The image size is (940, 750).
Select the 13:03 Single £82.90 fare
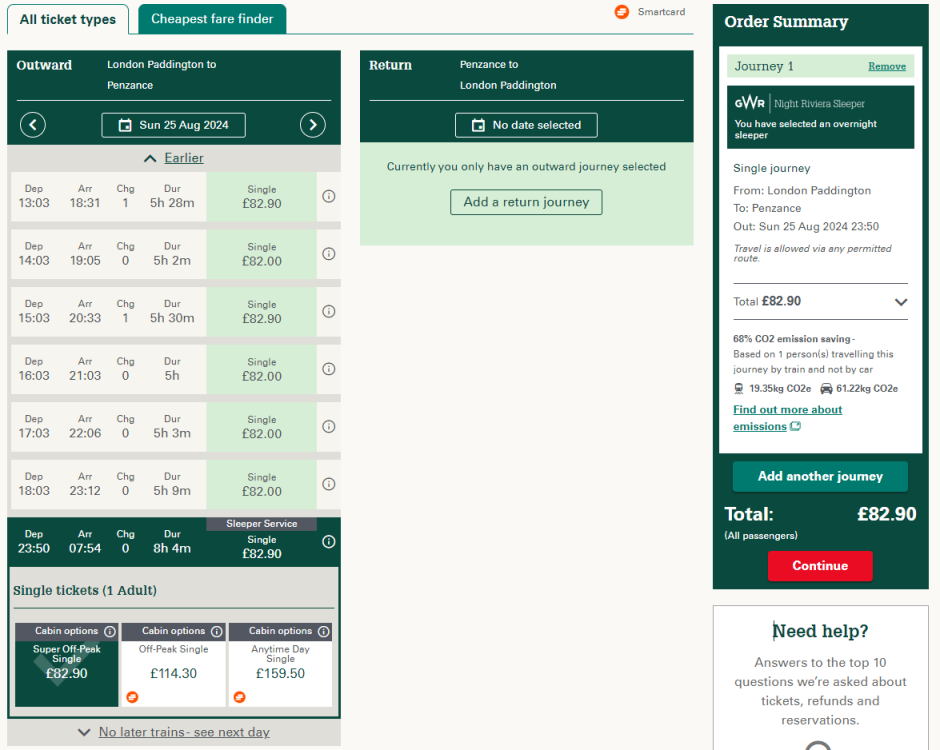coord(261,197)
